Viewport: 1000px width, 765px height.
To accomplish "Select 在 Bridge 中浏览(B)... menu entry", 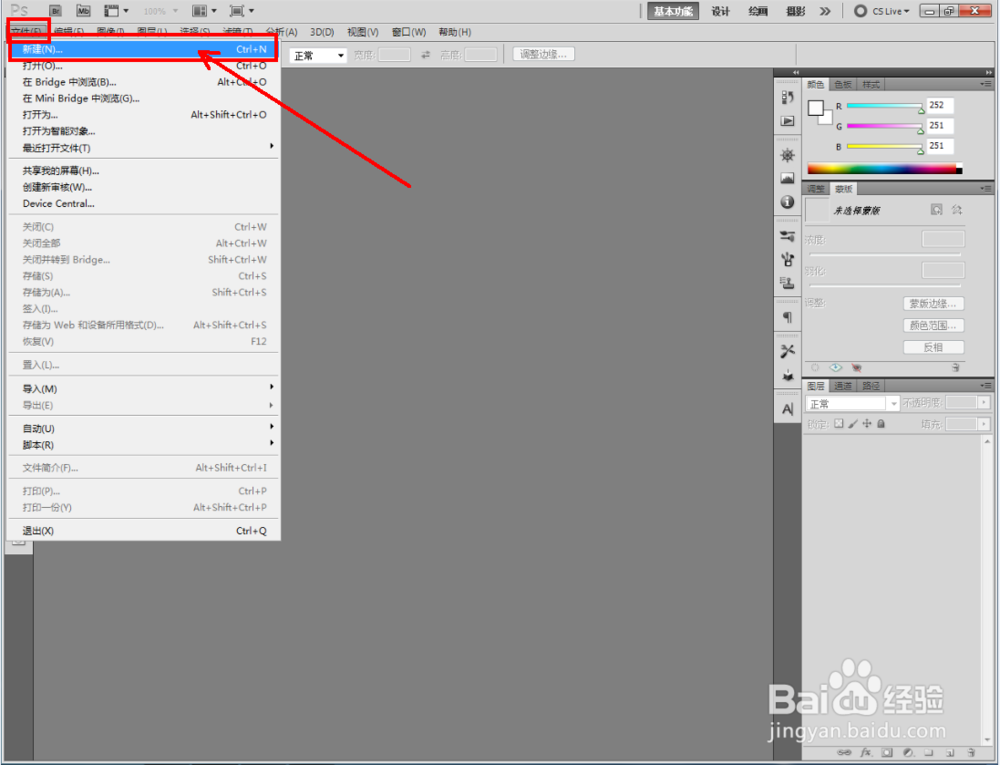I will pos(144,82).
